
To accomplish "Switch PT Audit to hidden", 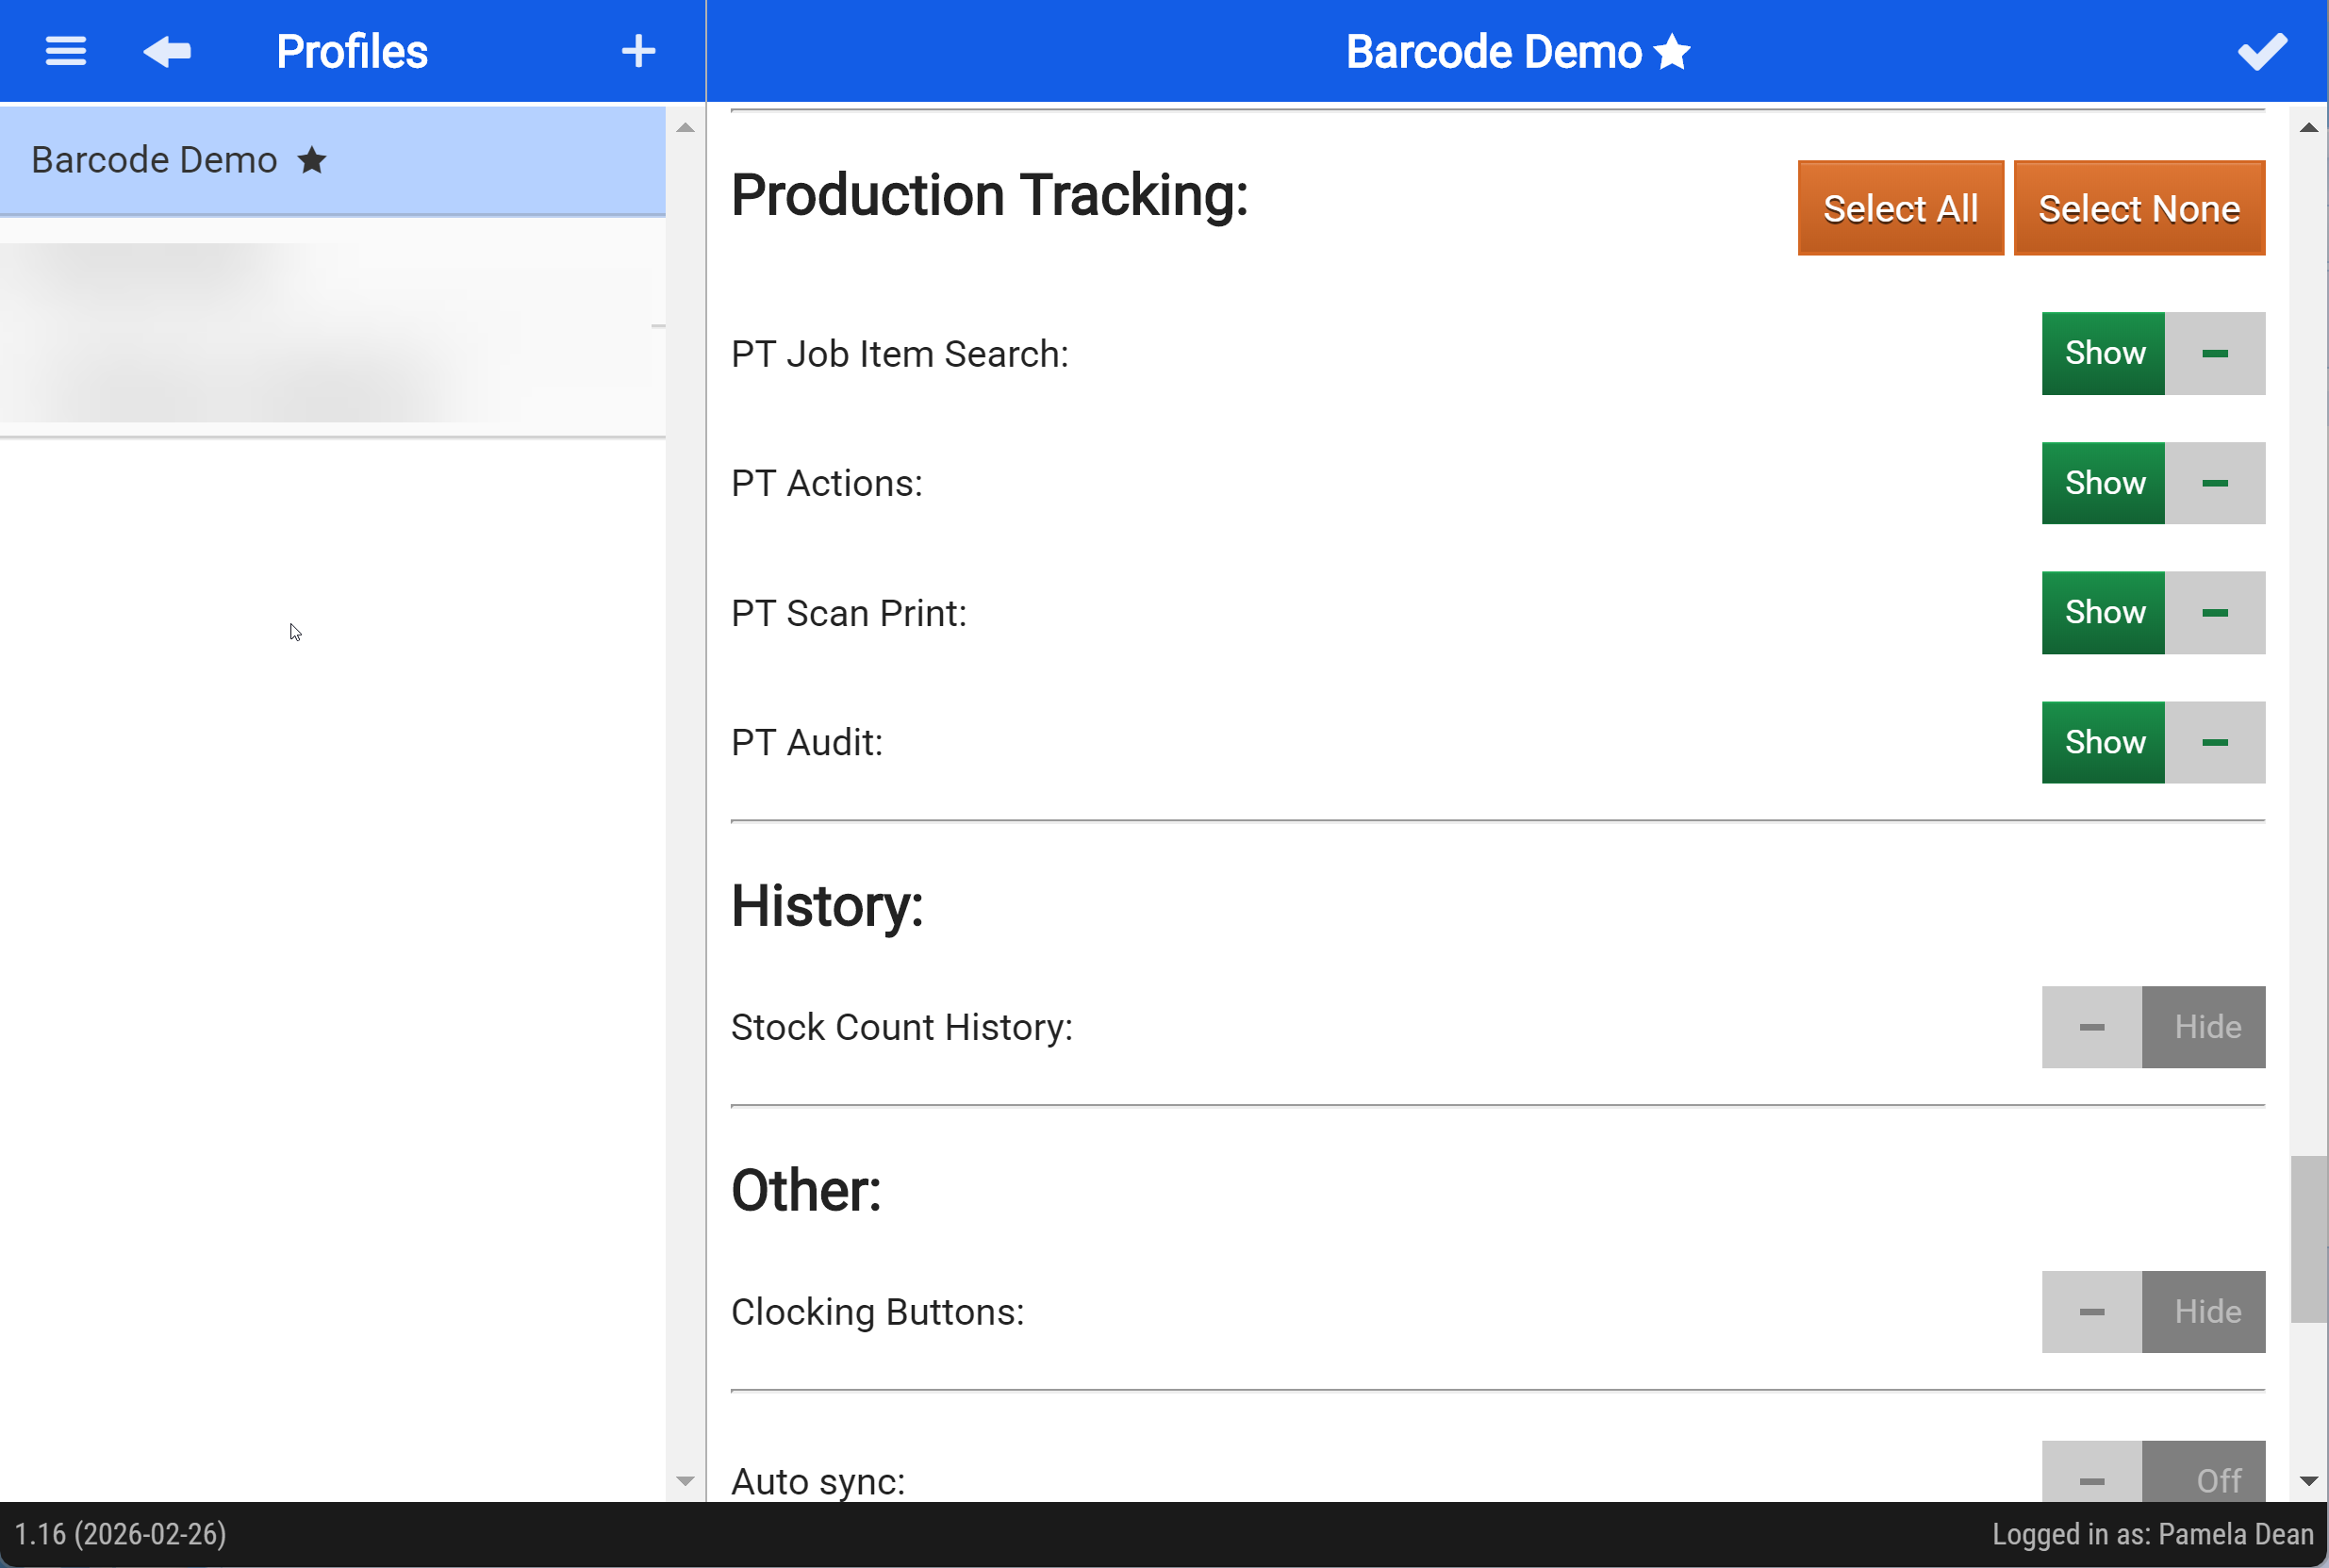I will (x=2153, y=742).
